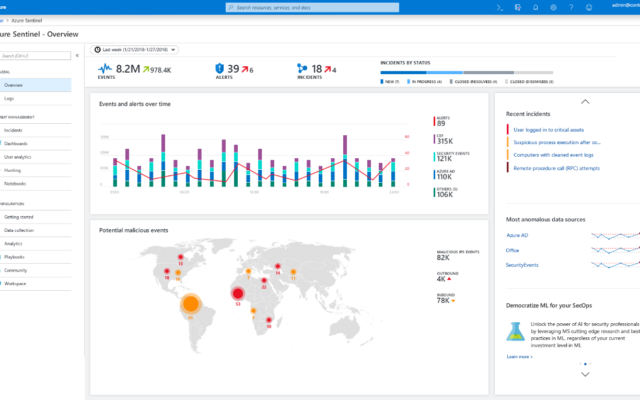Click the Others 106K legend
640x400 pixels.
445,192
